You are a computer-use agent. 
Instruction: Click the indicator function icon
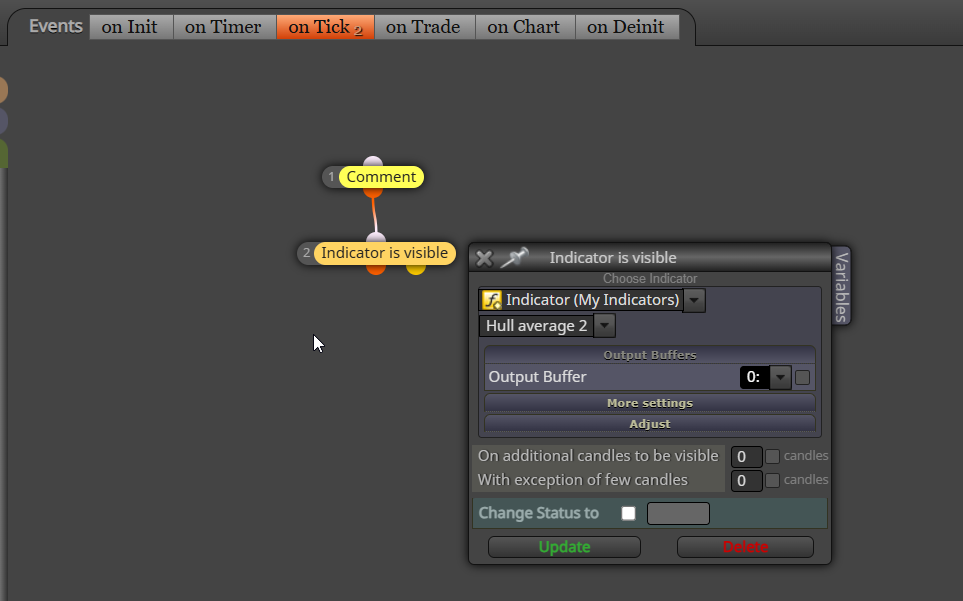[x=491, y=300]
